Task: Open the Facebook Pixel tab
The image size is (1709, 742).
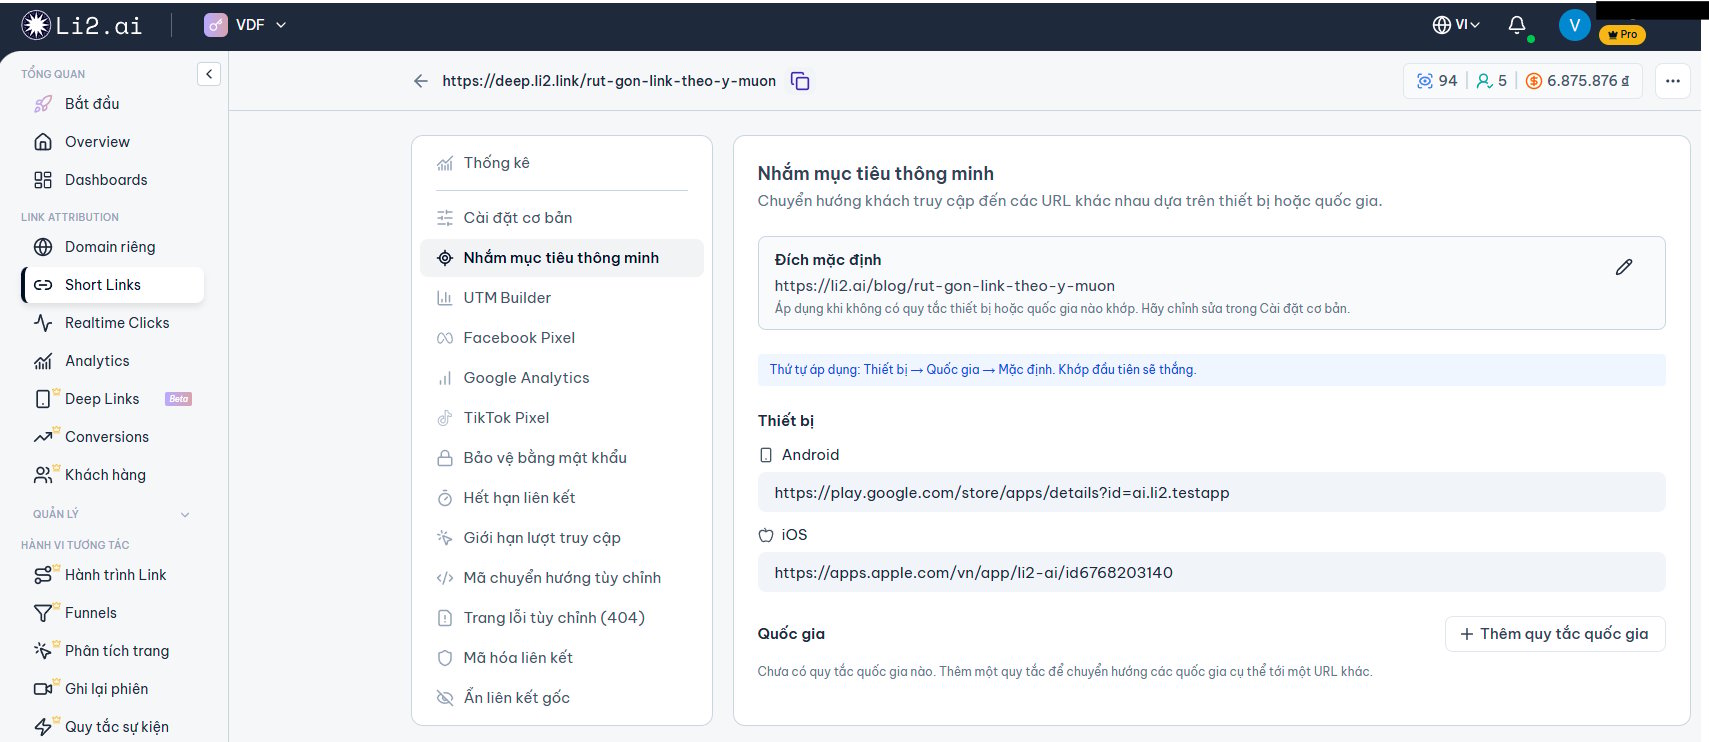Action: coord(562,338)
